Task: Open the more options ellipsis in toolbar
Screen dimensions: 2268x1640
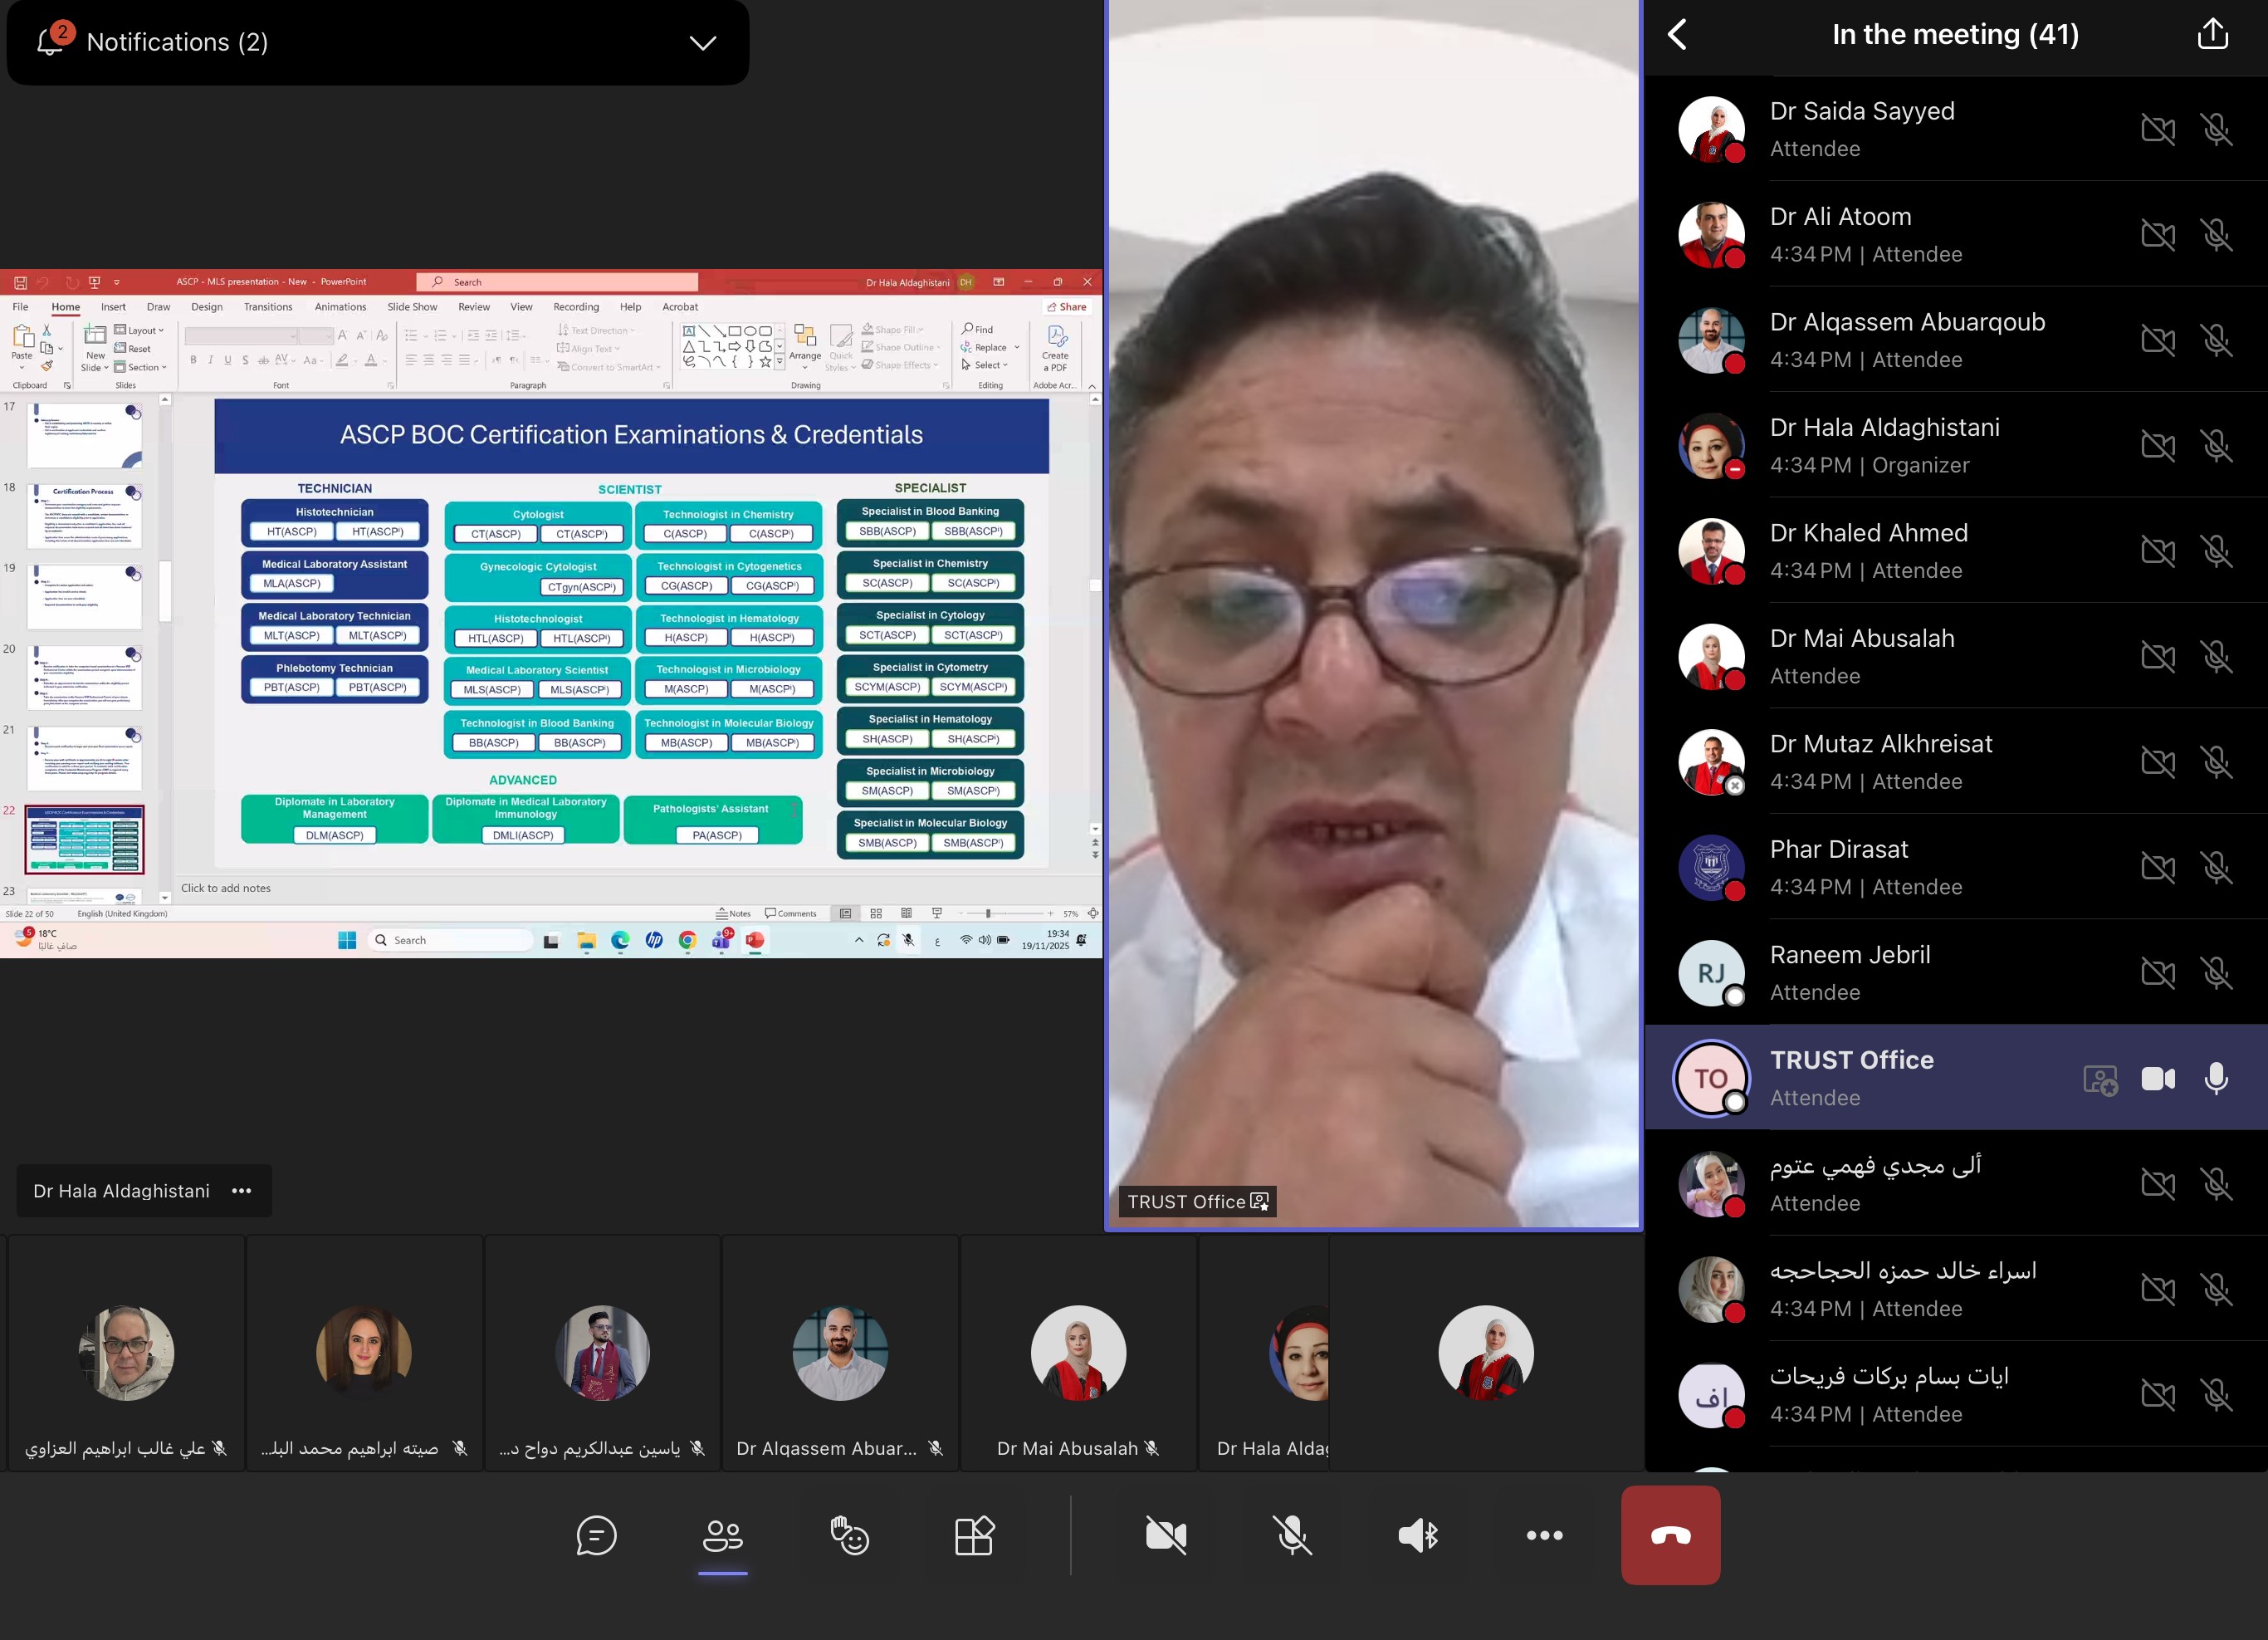Action: (x=1544, y=1535)
